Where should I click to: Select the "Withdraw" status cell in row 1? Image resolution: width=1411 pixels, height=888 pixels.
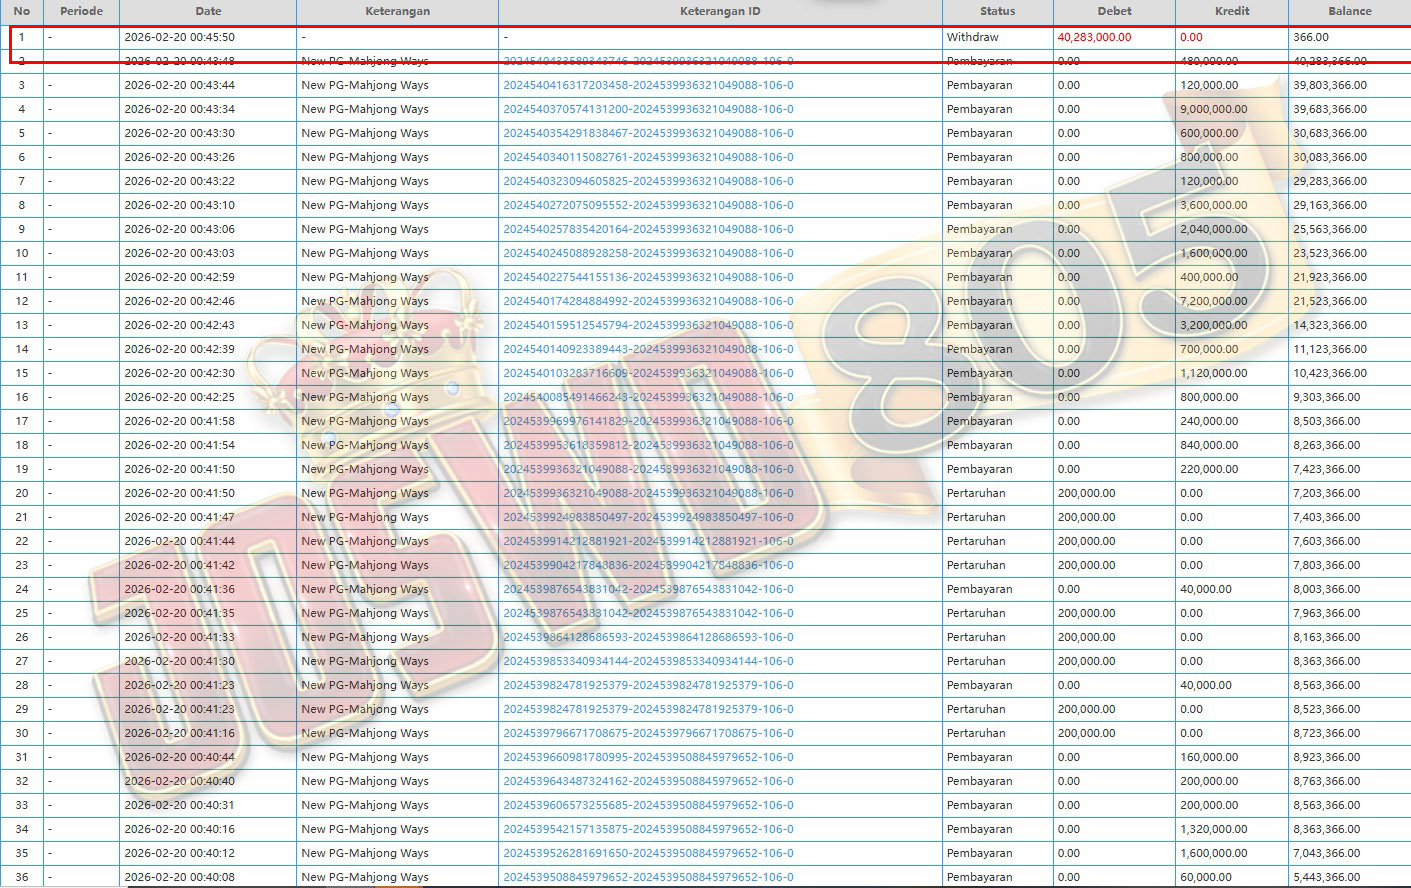pyautogui.click(x=972, y=37)
